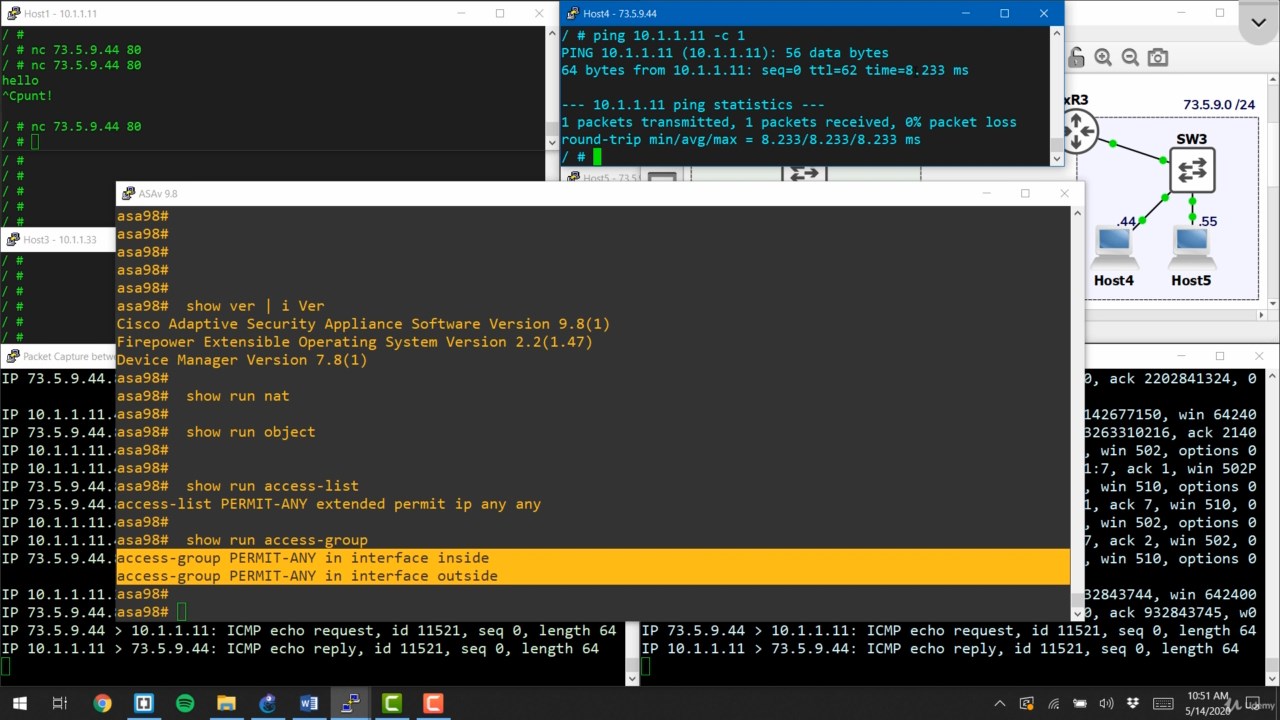The height and width of the screenshot is (720, 1280).
Task: Maximize the Host1 terminal window
Action: [x=500, y=13]
